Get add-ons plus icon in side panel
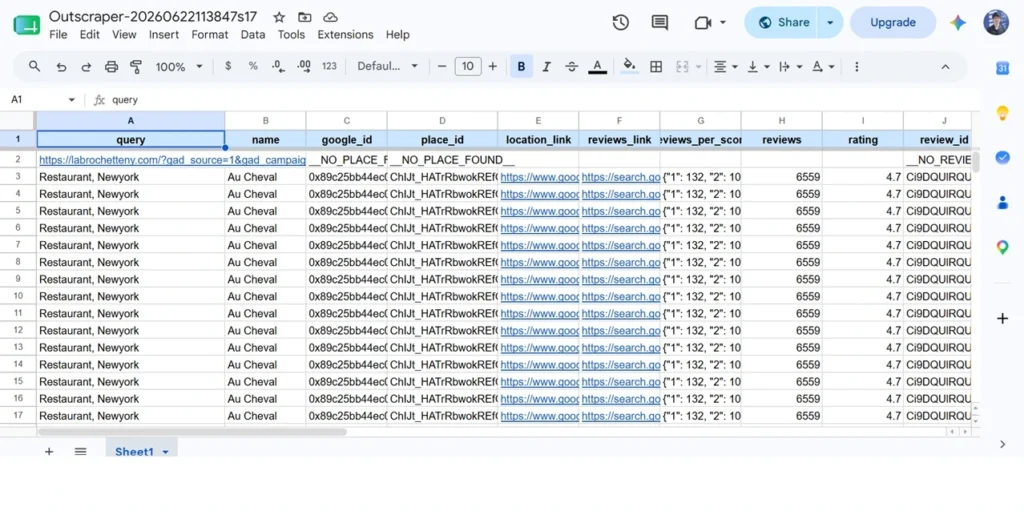 [1002, 319]
